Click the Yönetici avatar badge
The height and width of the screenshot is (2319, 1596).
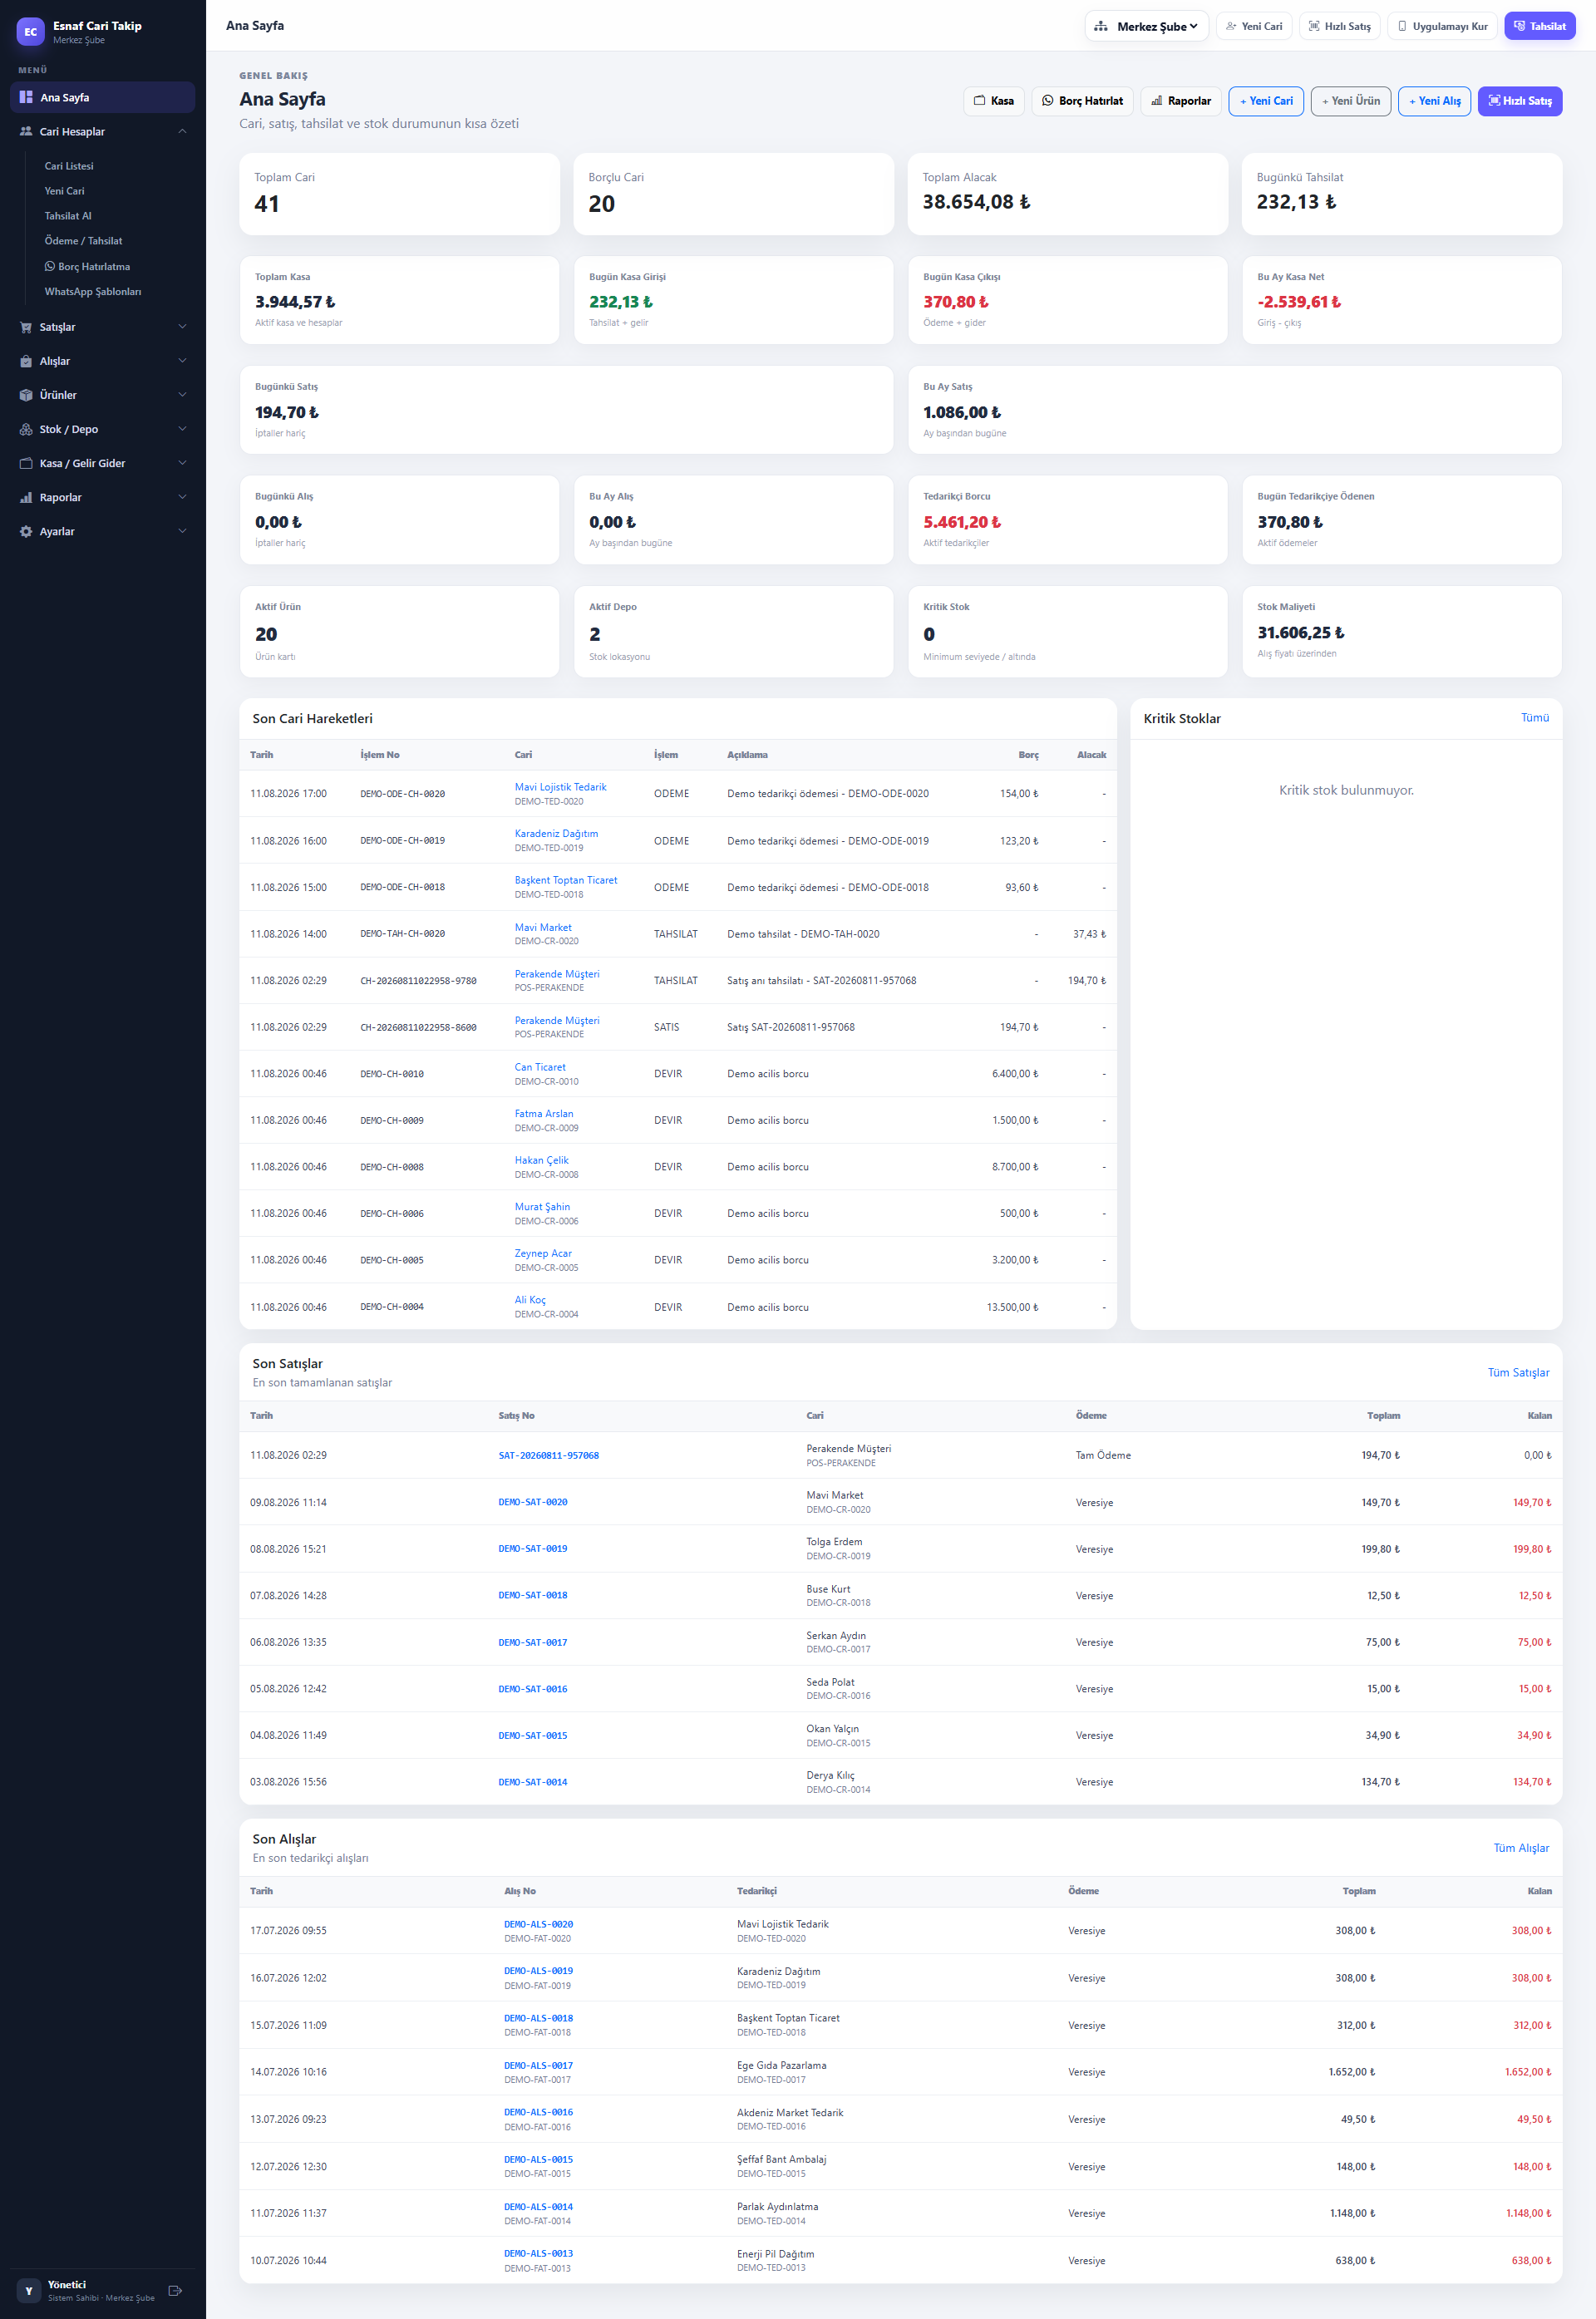(29, 2290)
